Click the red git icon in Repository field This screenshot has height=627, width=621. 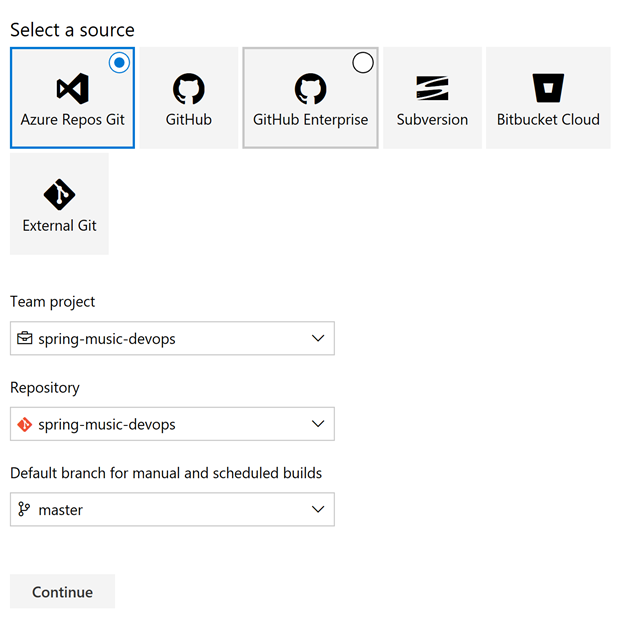point(25,424)
